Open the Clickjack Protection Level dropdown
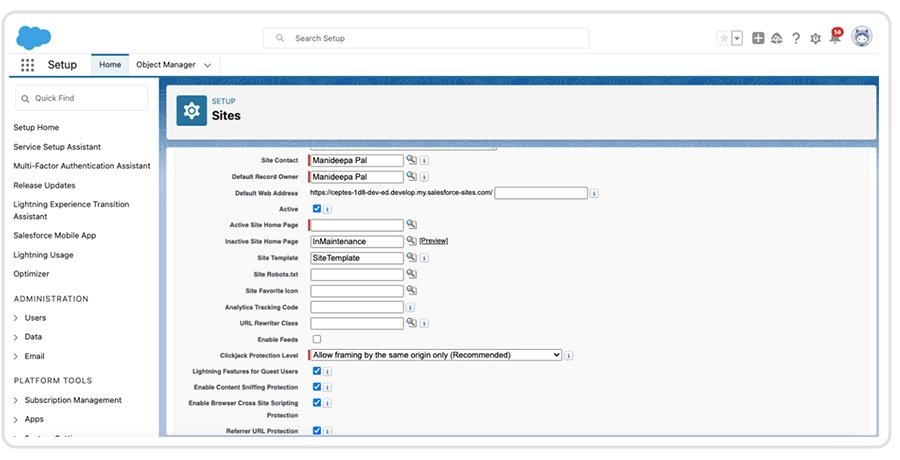The width and height of the screenshot is (900, 460). pos(436,355)
